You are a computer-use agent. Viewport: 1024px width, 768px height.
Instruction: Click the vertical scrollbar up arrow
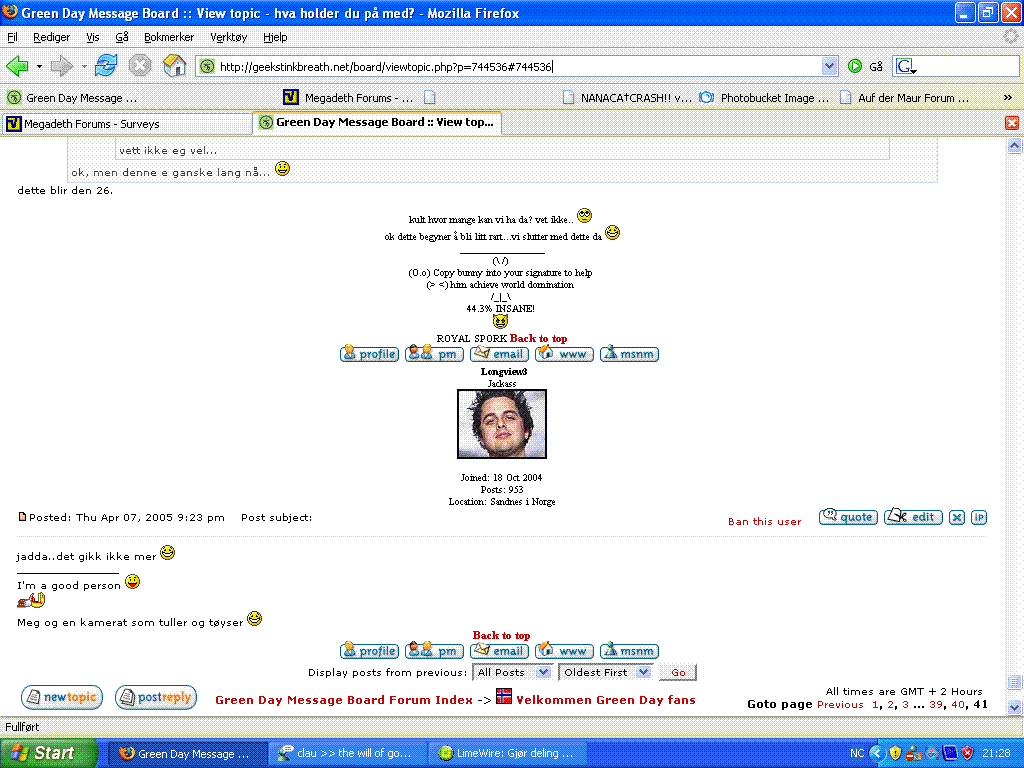[1014, 146]
